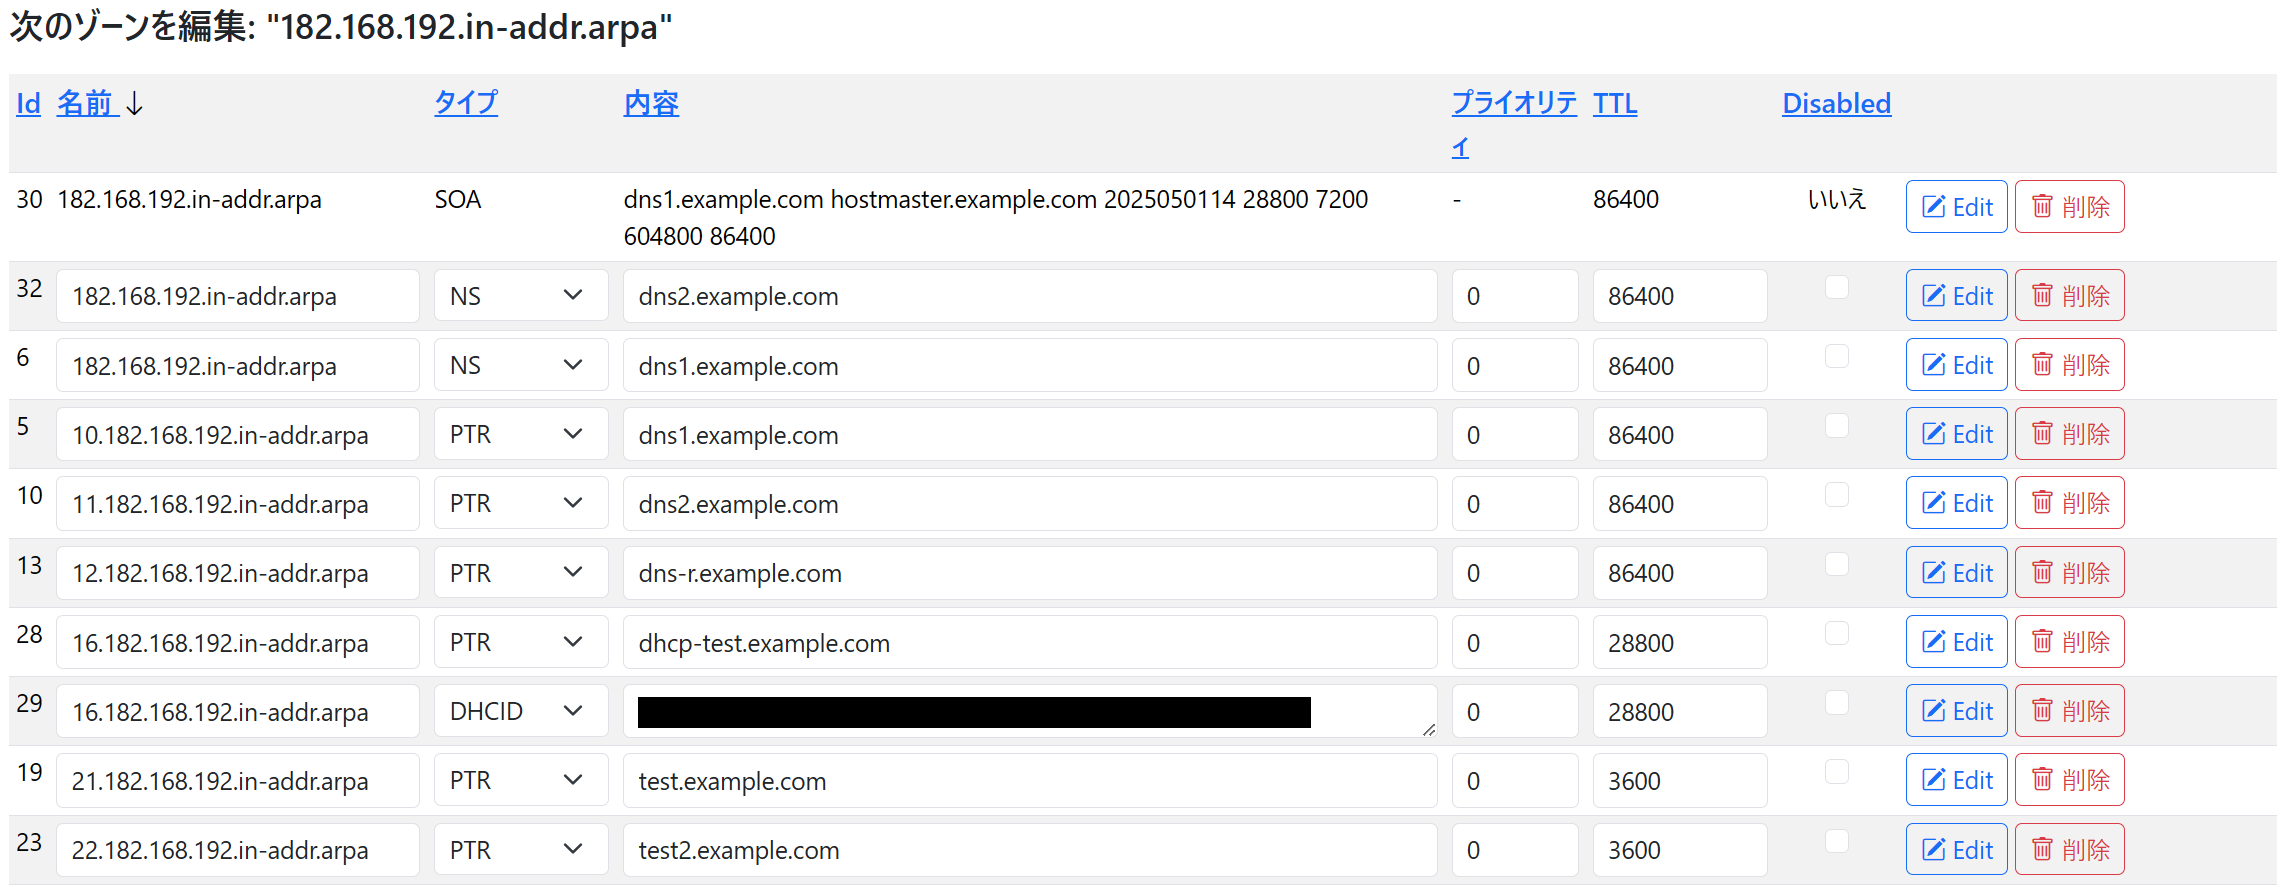The height and width of the screenshot is (887, 2281).
Task: Sort records by Id column
Action: 28,103
